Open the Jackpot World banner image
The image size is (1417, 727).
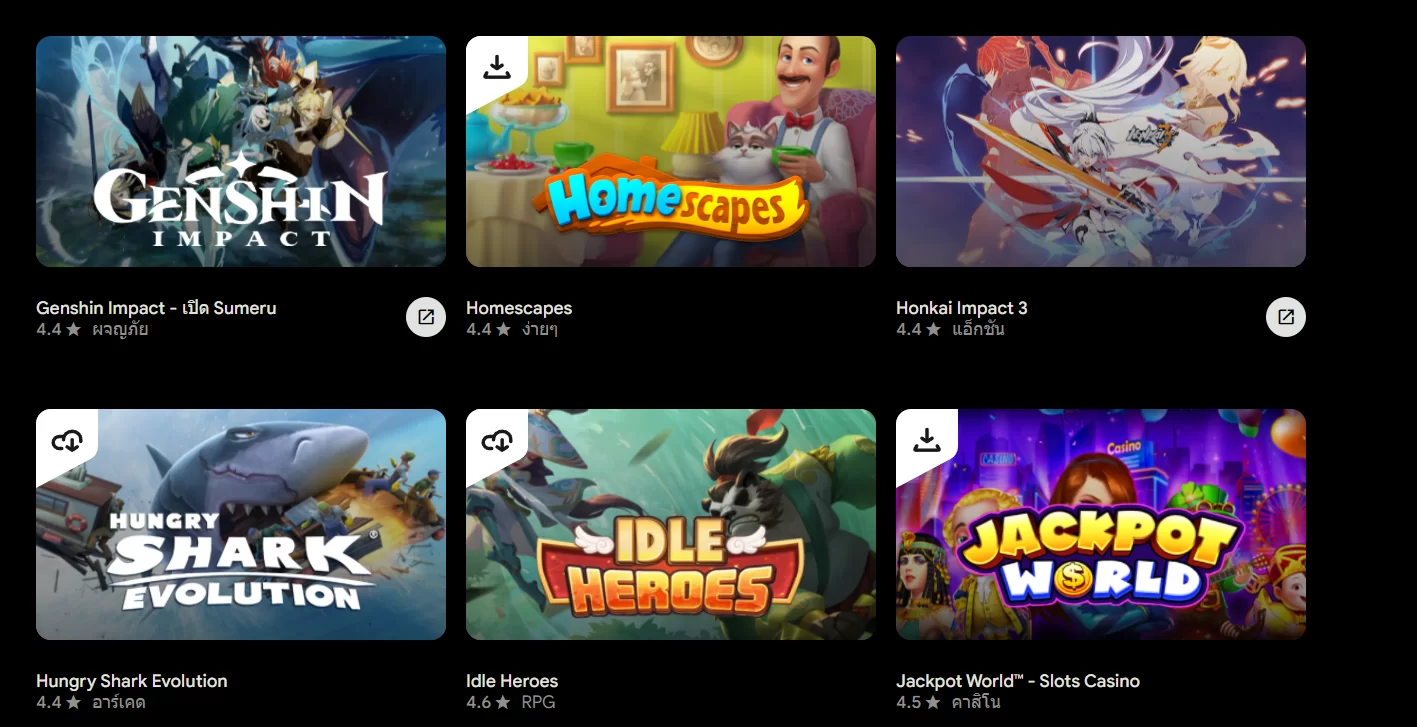click(x=1101, y=525)
